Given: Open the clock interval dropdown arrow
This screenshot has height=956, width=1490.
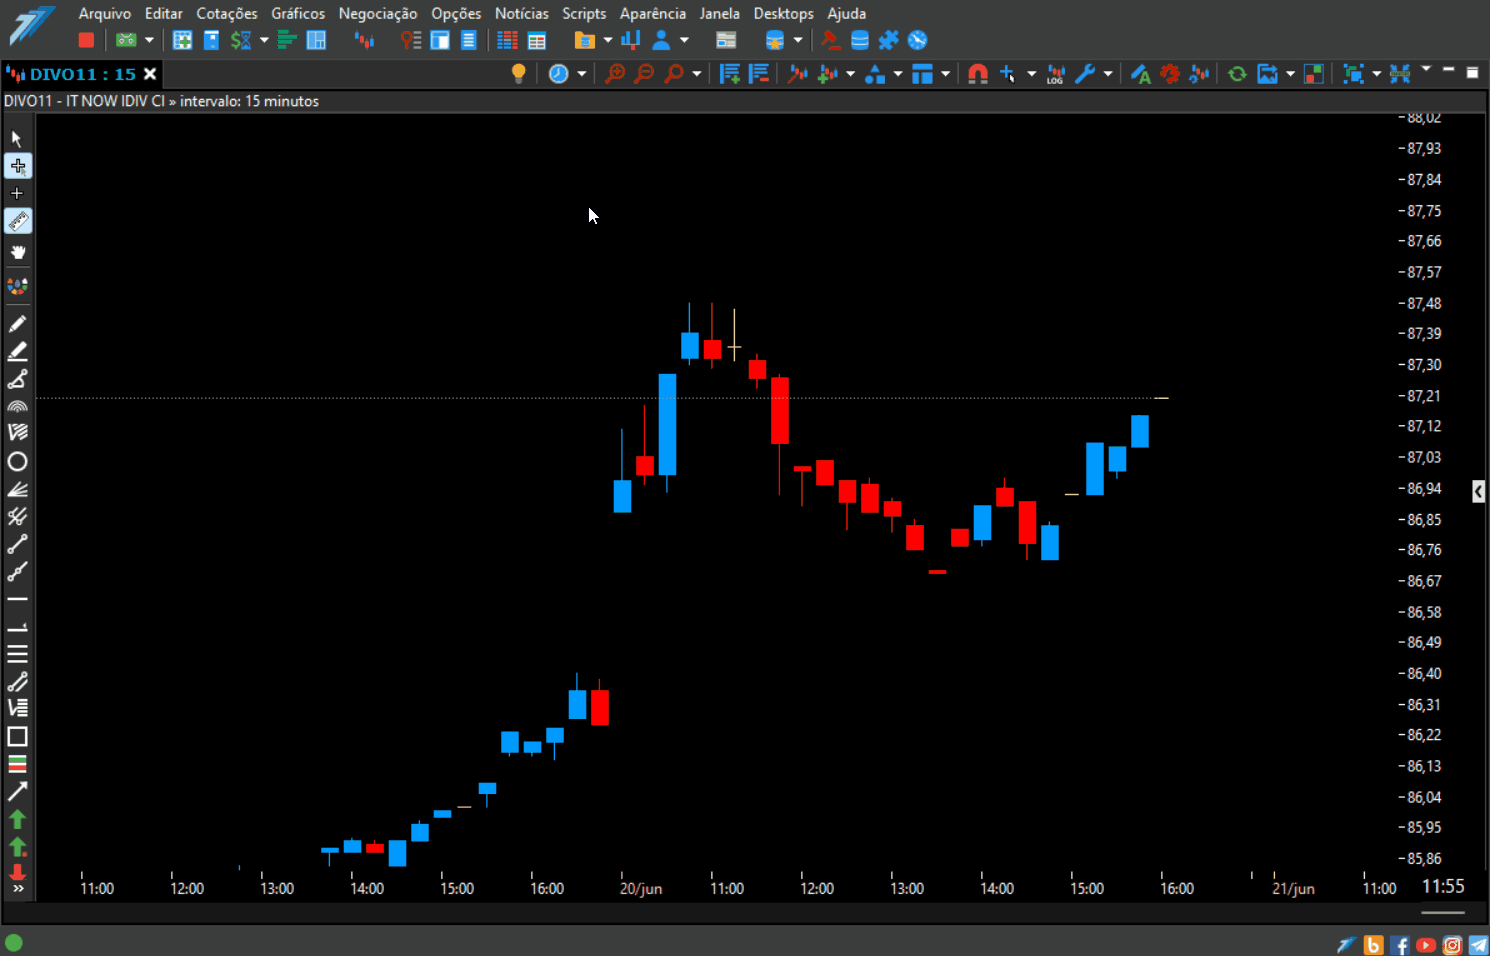Looking at the screenshot, I should 581,73.
